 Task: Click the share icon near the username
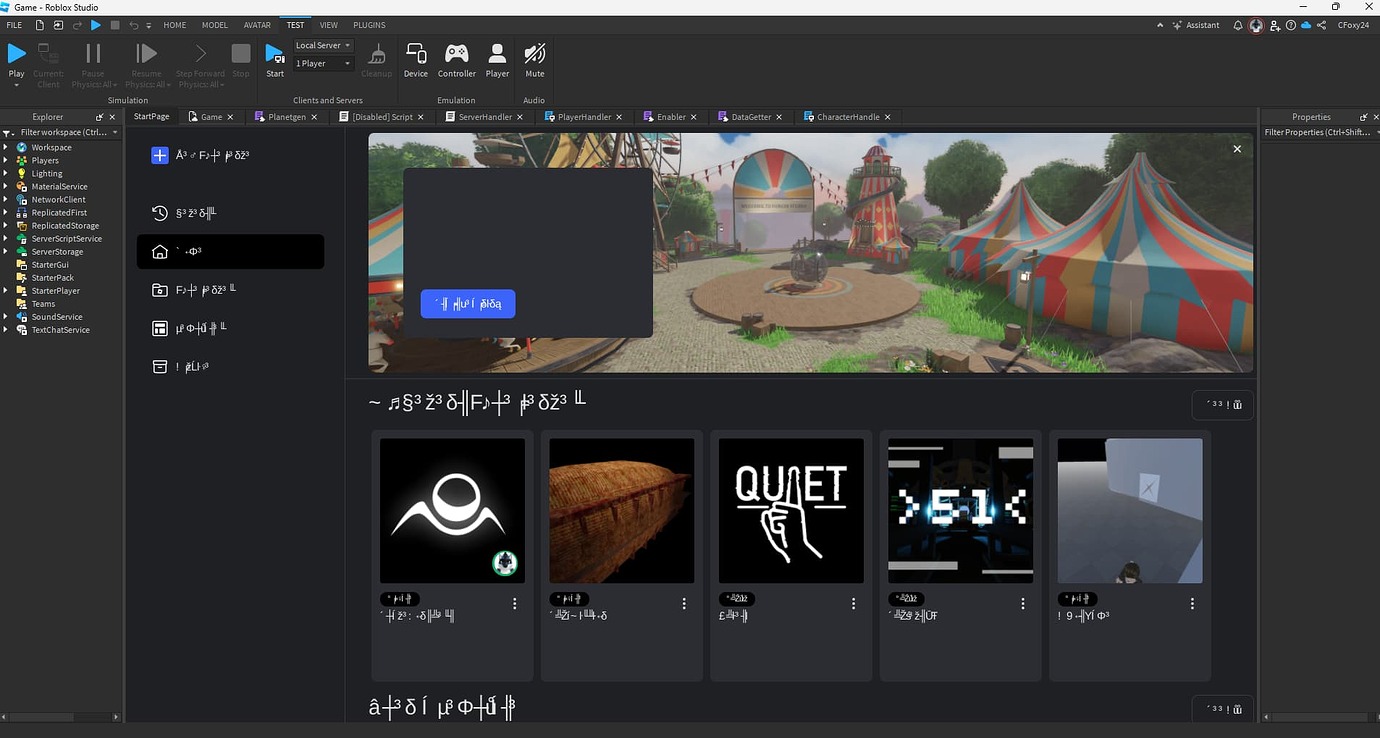point(1322,25)
